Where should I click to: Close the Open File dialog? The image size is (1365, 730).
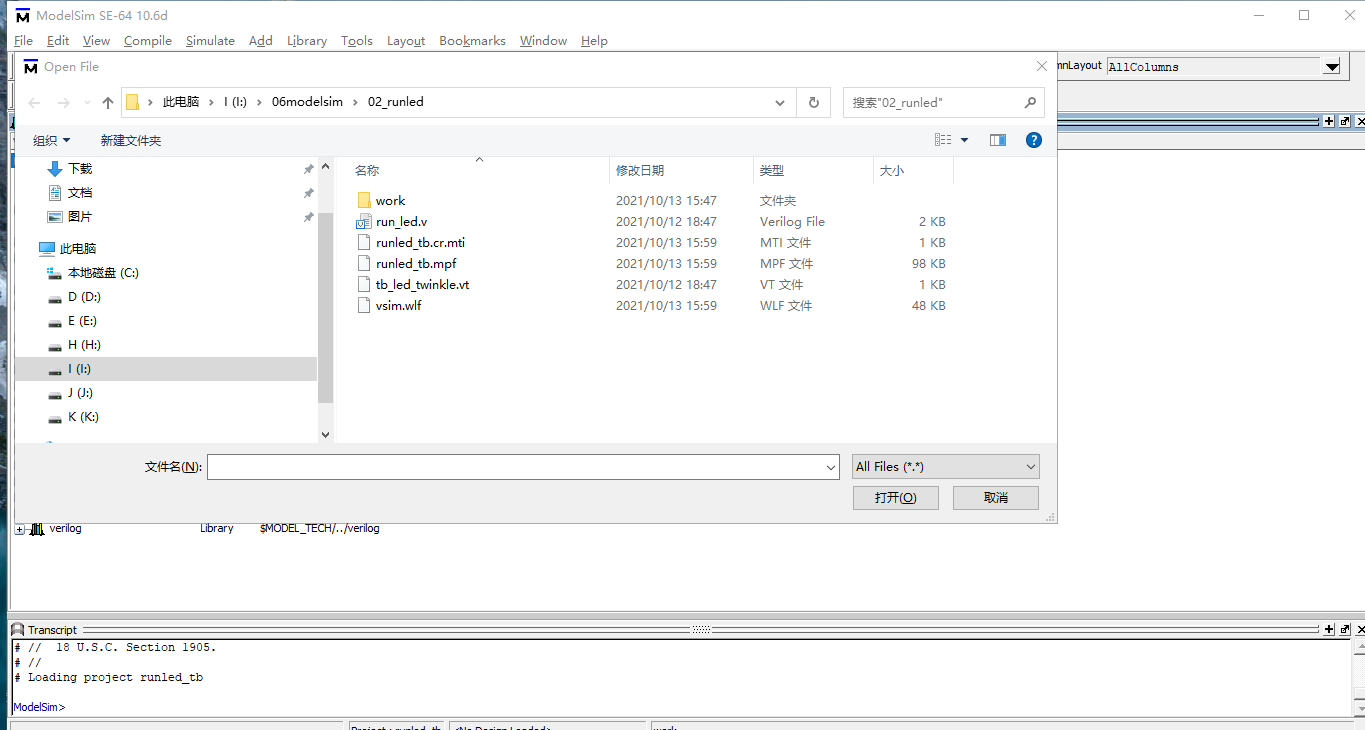(1041, 66)
